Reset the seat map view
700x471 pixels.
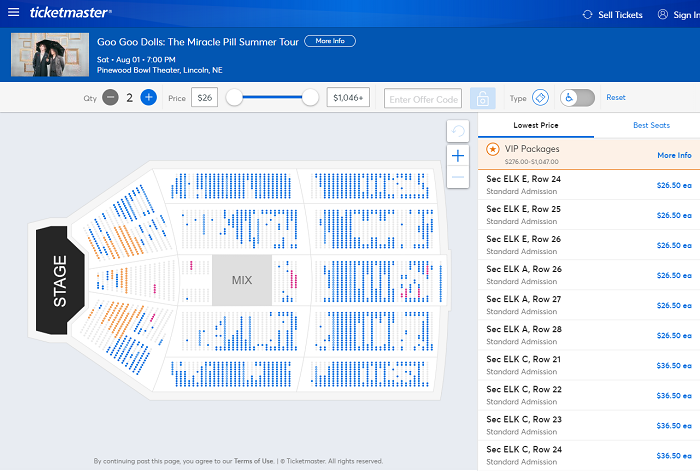457,132
